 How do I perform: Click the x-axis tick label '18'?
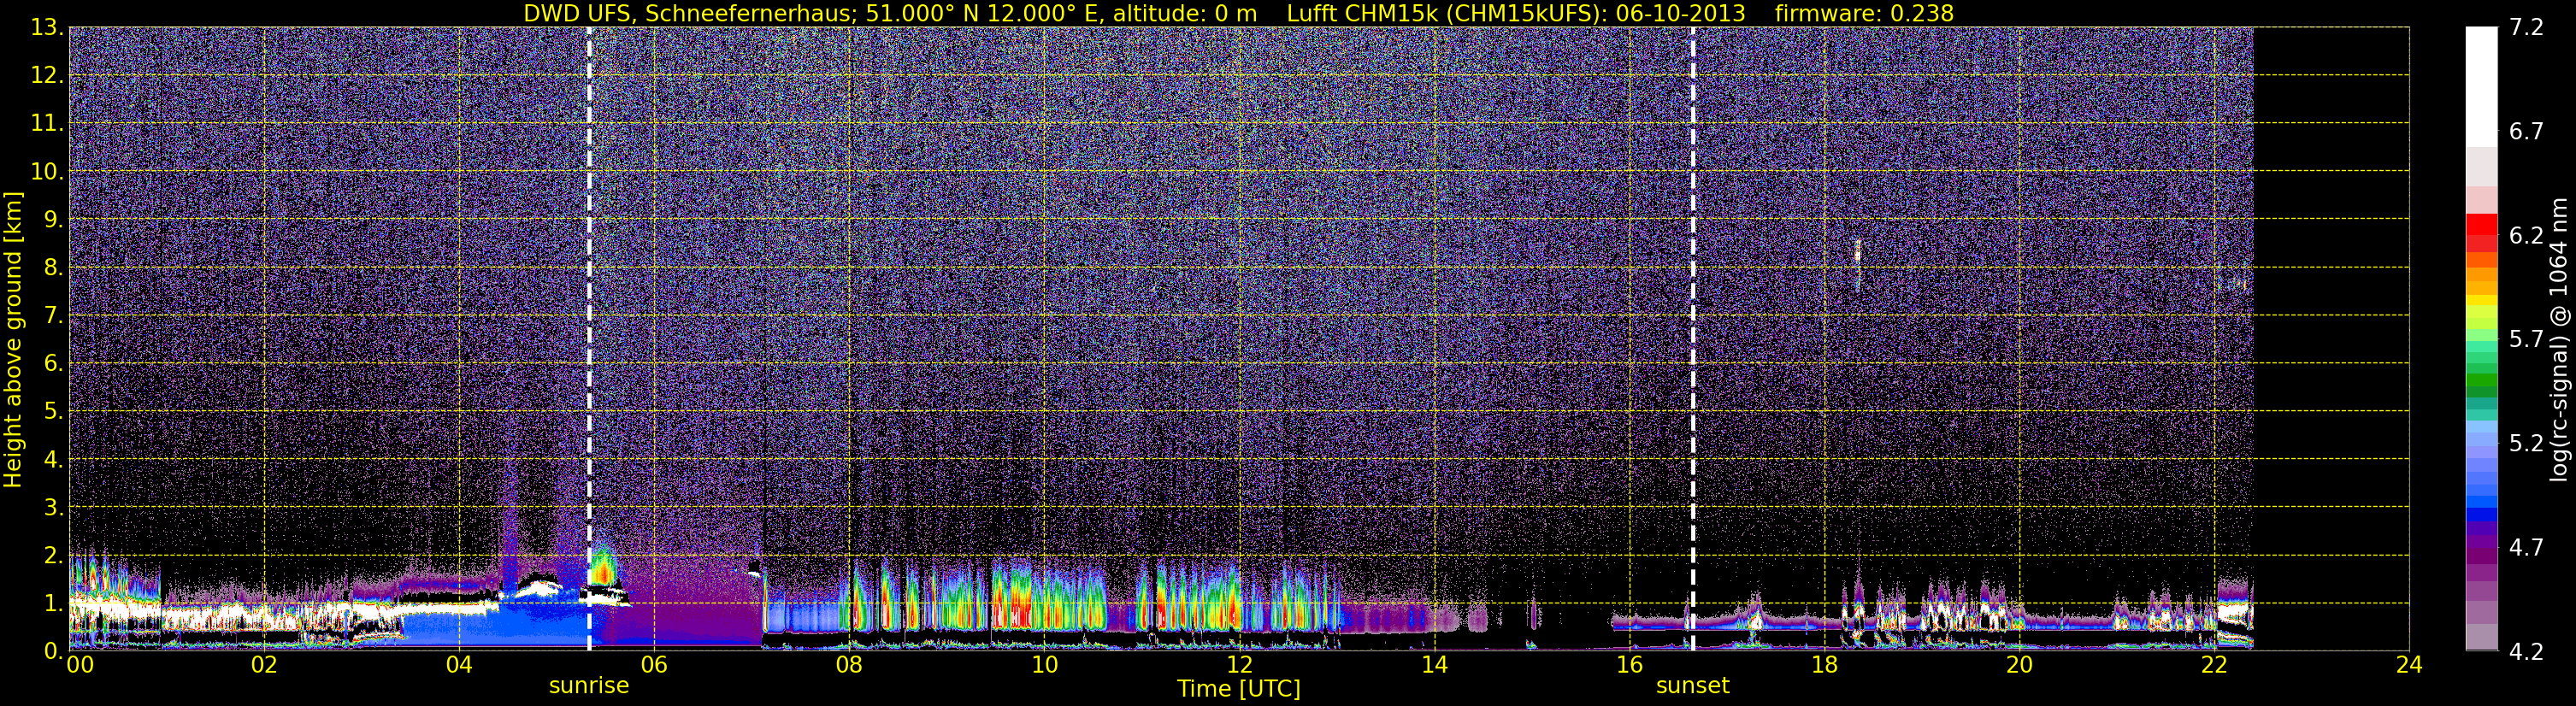tap(1824, 664)
